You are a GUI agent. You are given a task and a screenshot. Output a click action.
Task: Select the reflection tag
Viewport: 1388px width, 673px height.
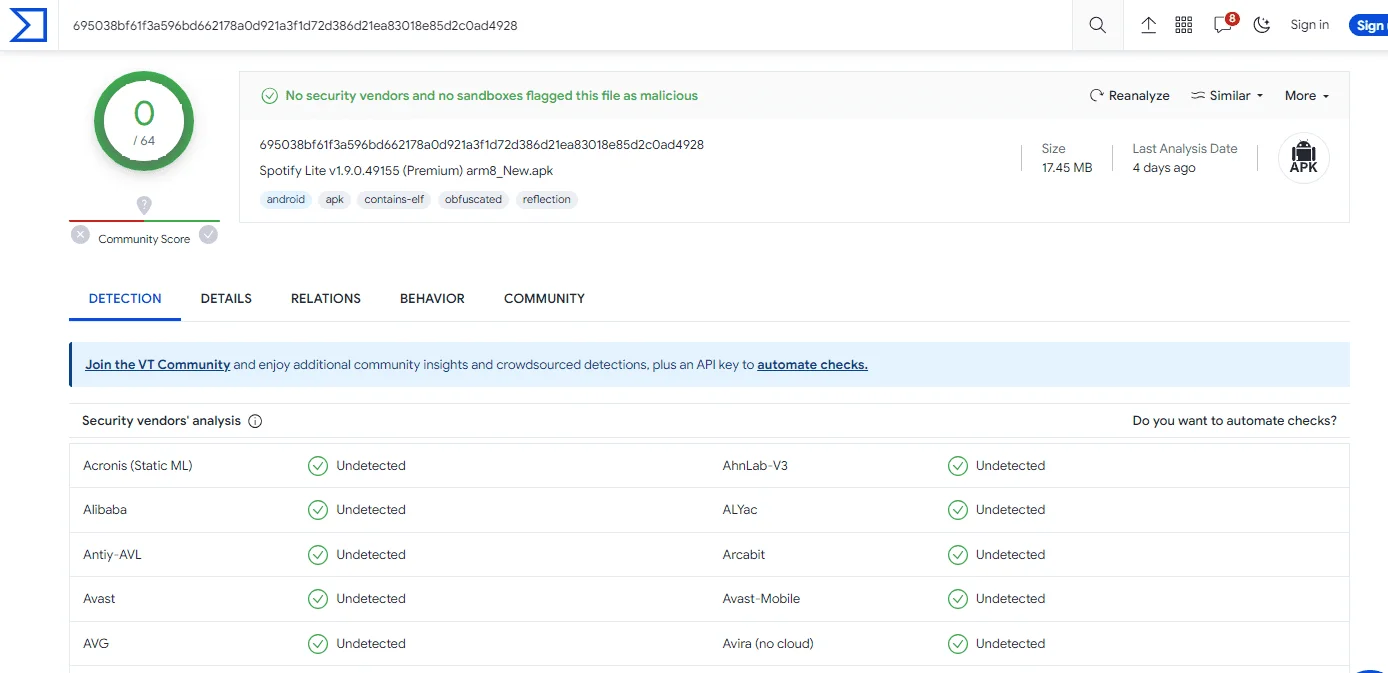click(x=547, y=200)
